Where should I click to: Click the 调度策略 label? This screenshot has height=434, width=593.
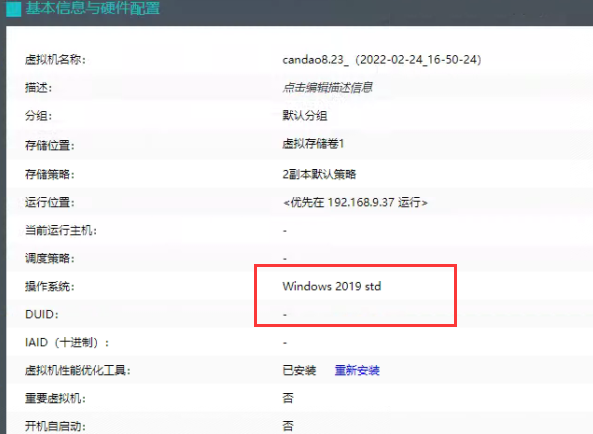50,259
